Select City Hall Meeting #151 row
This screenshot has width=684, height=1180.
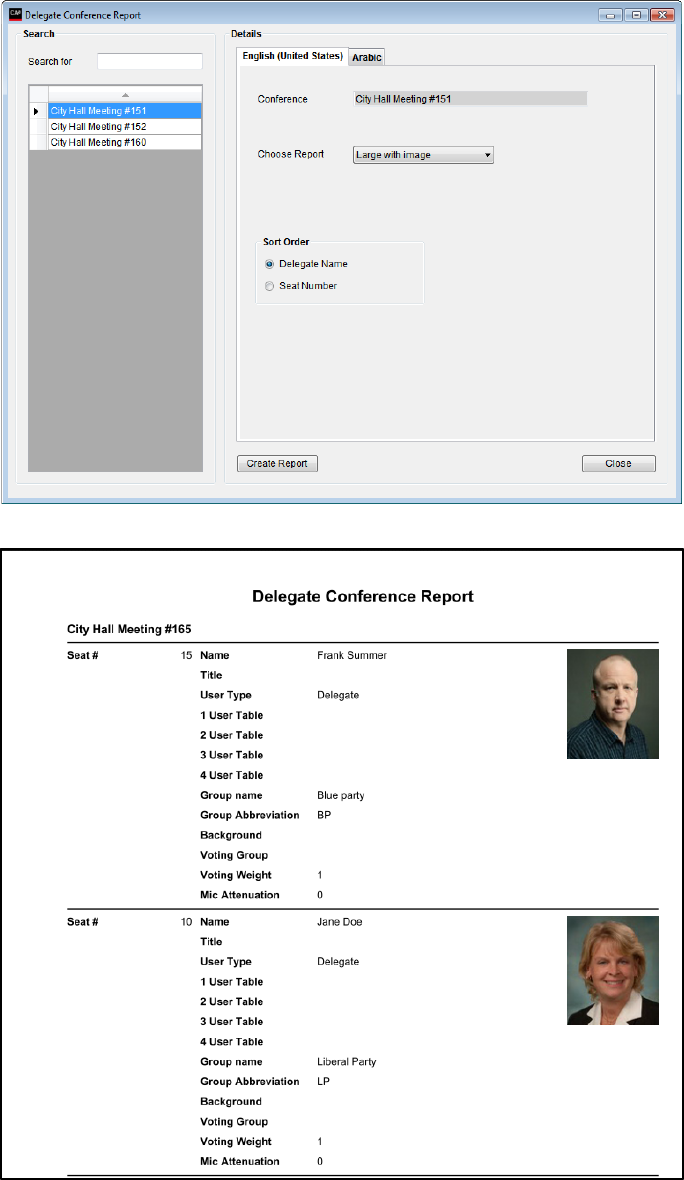(x=125, y=111)
